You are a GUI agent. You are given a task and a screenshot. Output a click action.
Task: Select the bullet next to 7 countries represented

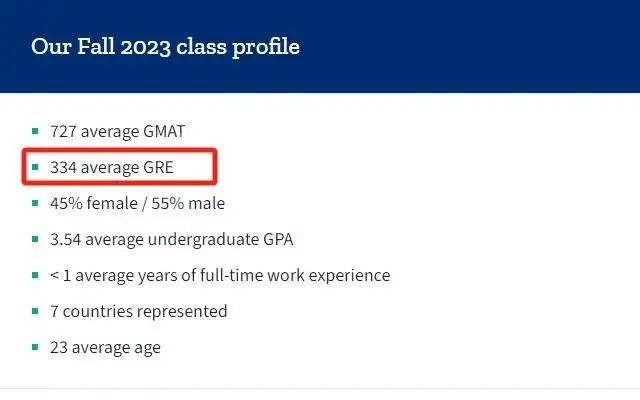(35, 312)
